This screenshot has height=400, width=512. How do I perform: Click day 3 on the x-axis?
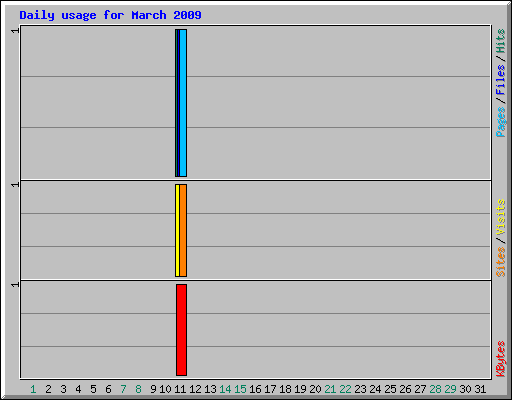63,389
